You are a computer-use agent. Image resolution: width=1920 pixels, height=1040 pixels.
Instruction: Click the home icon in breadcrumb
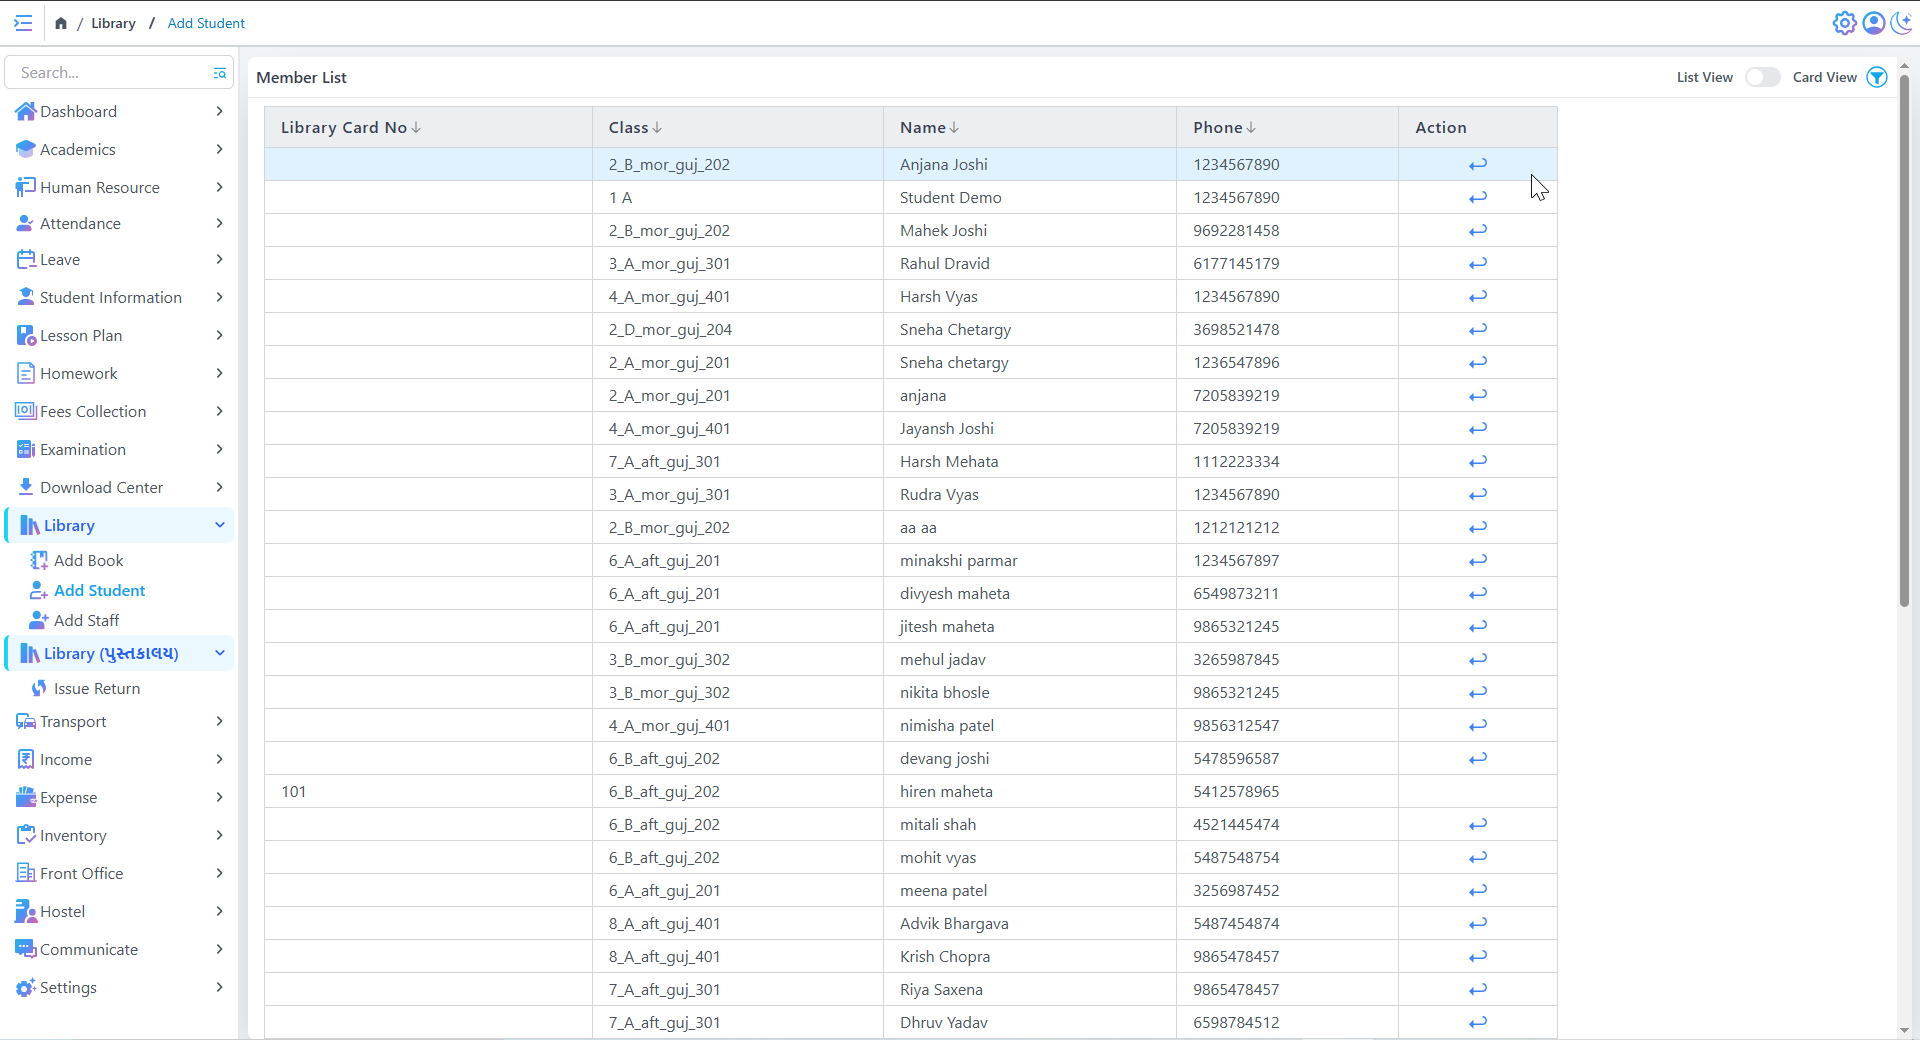[x=61, y=23]
